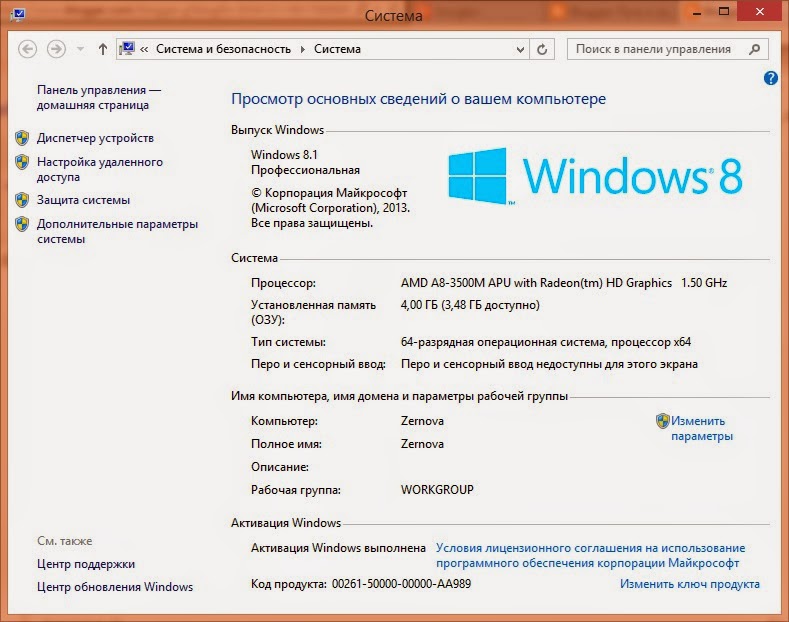Click the System window title bar icon
This screenshot has width=789, height=622.
click(x=19, y=14)
